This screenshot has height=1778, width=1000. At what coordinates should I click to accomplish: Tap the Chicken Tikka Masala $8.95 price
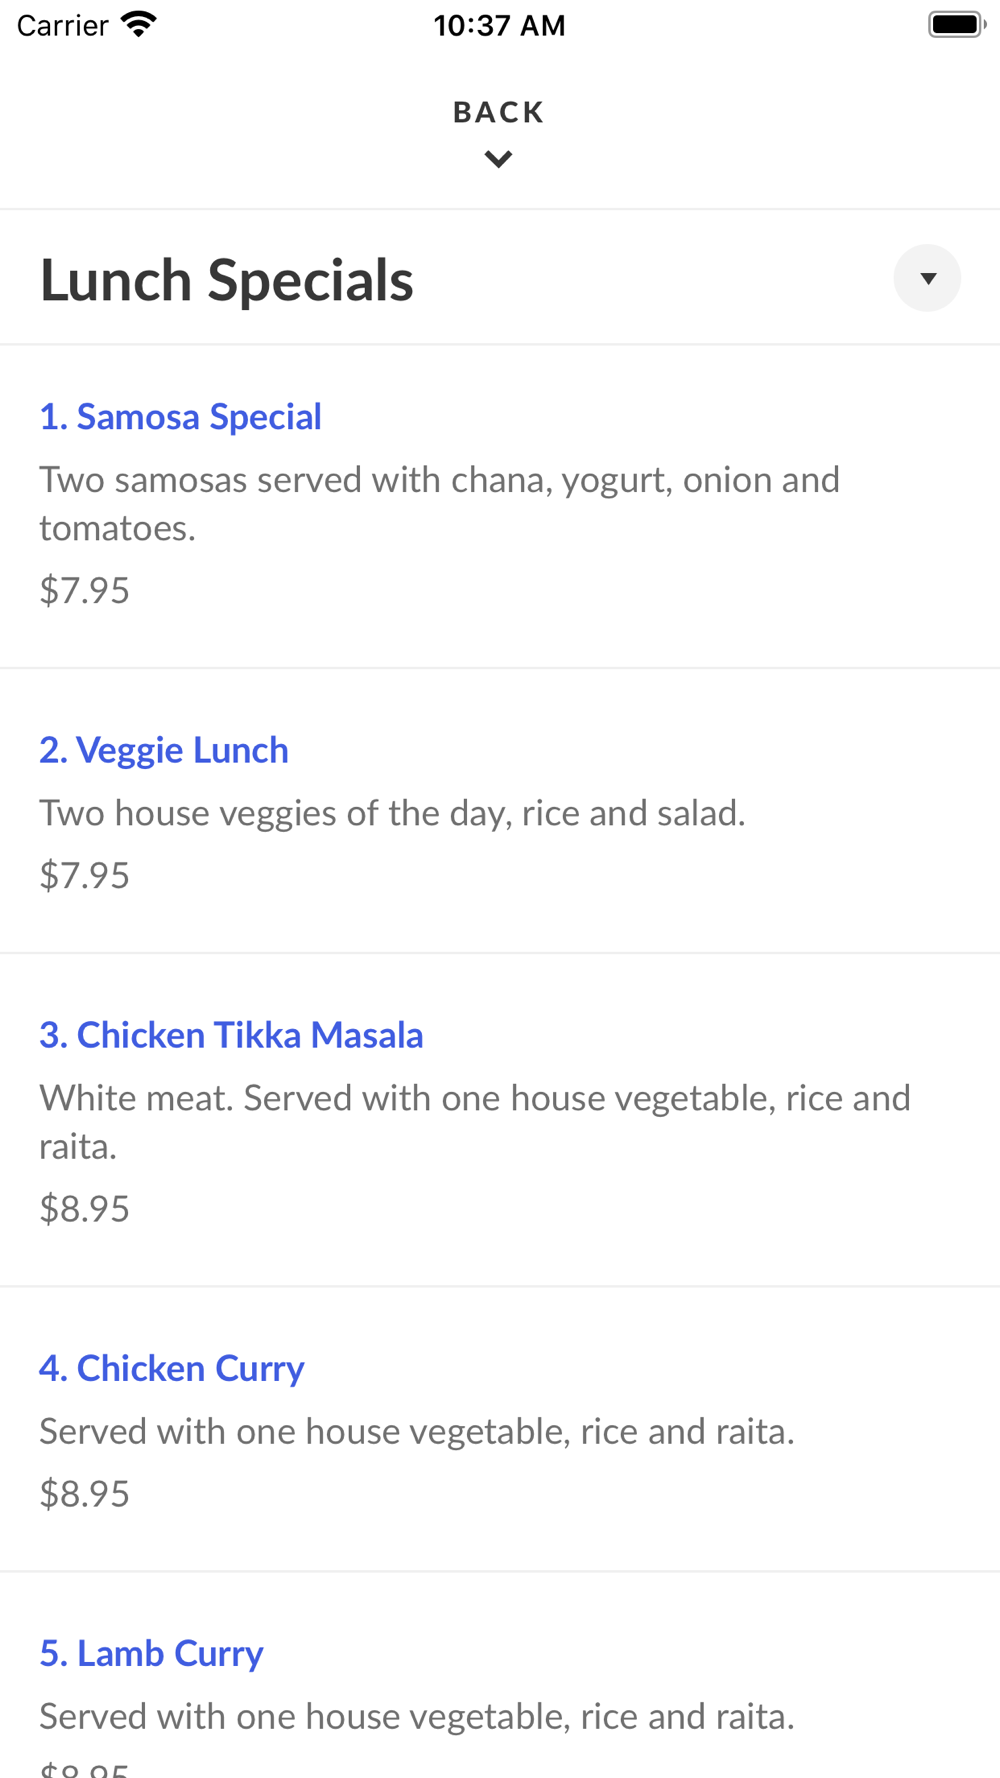[85, 1208]
